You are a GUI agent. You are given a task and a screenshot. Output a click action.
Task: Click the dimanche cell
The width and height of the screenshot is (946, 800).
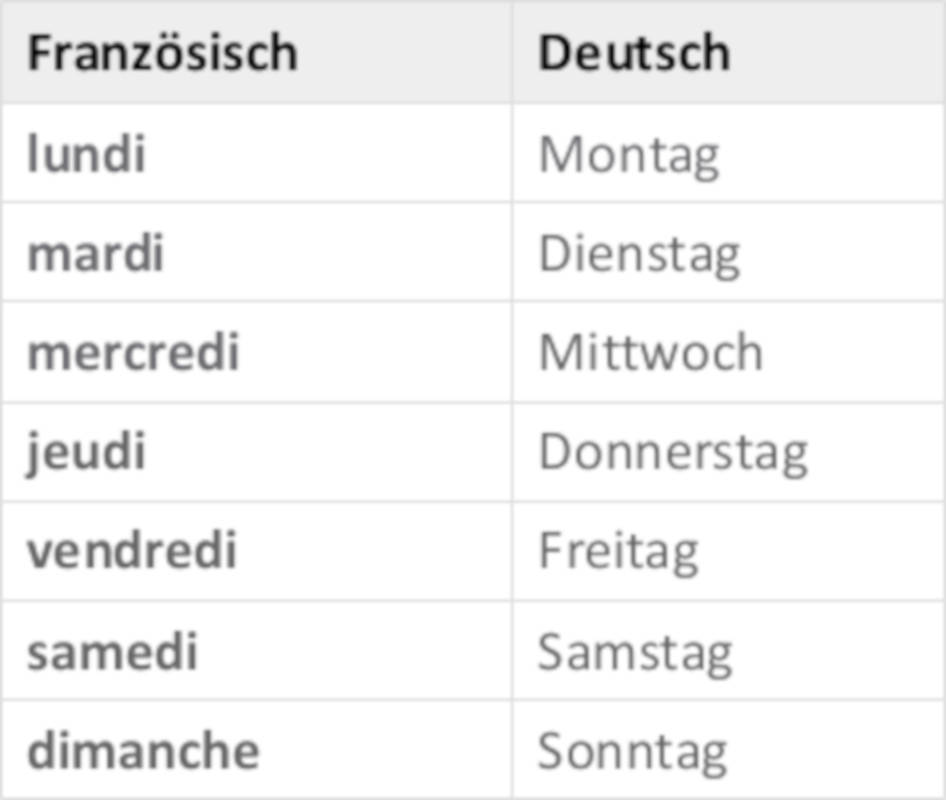click(x=143, y=750)
